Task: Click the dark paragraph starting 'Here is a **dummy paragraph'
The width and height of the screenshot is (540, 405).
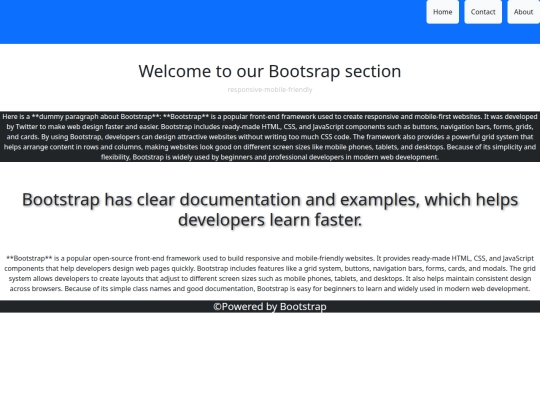Action: 270,137
